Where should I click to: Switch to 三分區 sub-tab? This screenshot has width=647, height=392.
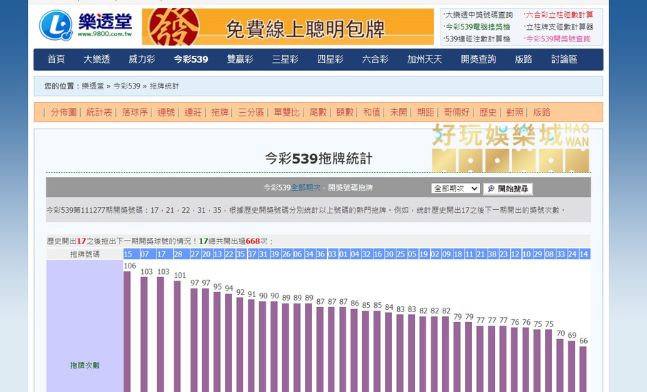pyautogui.click(x=251, y=112)
